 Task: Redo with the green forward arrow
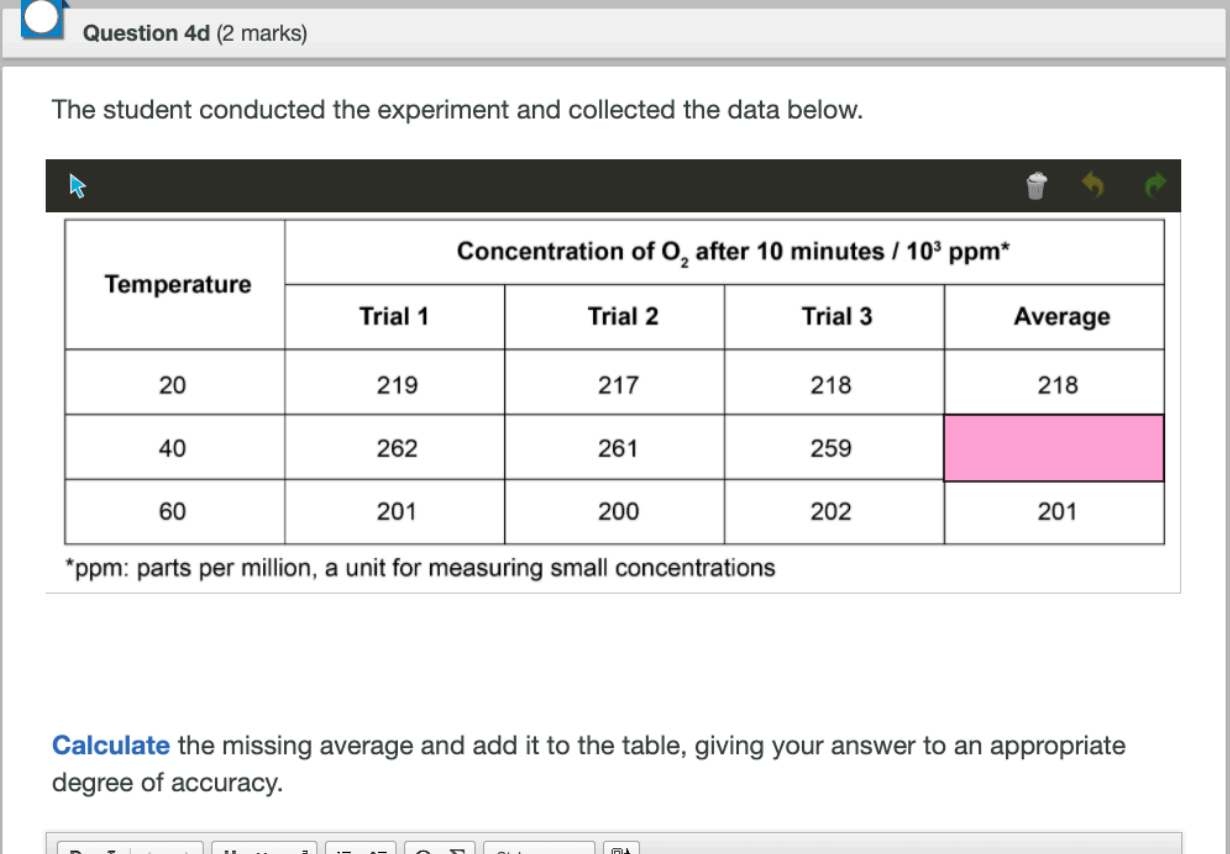point(1155,185)
